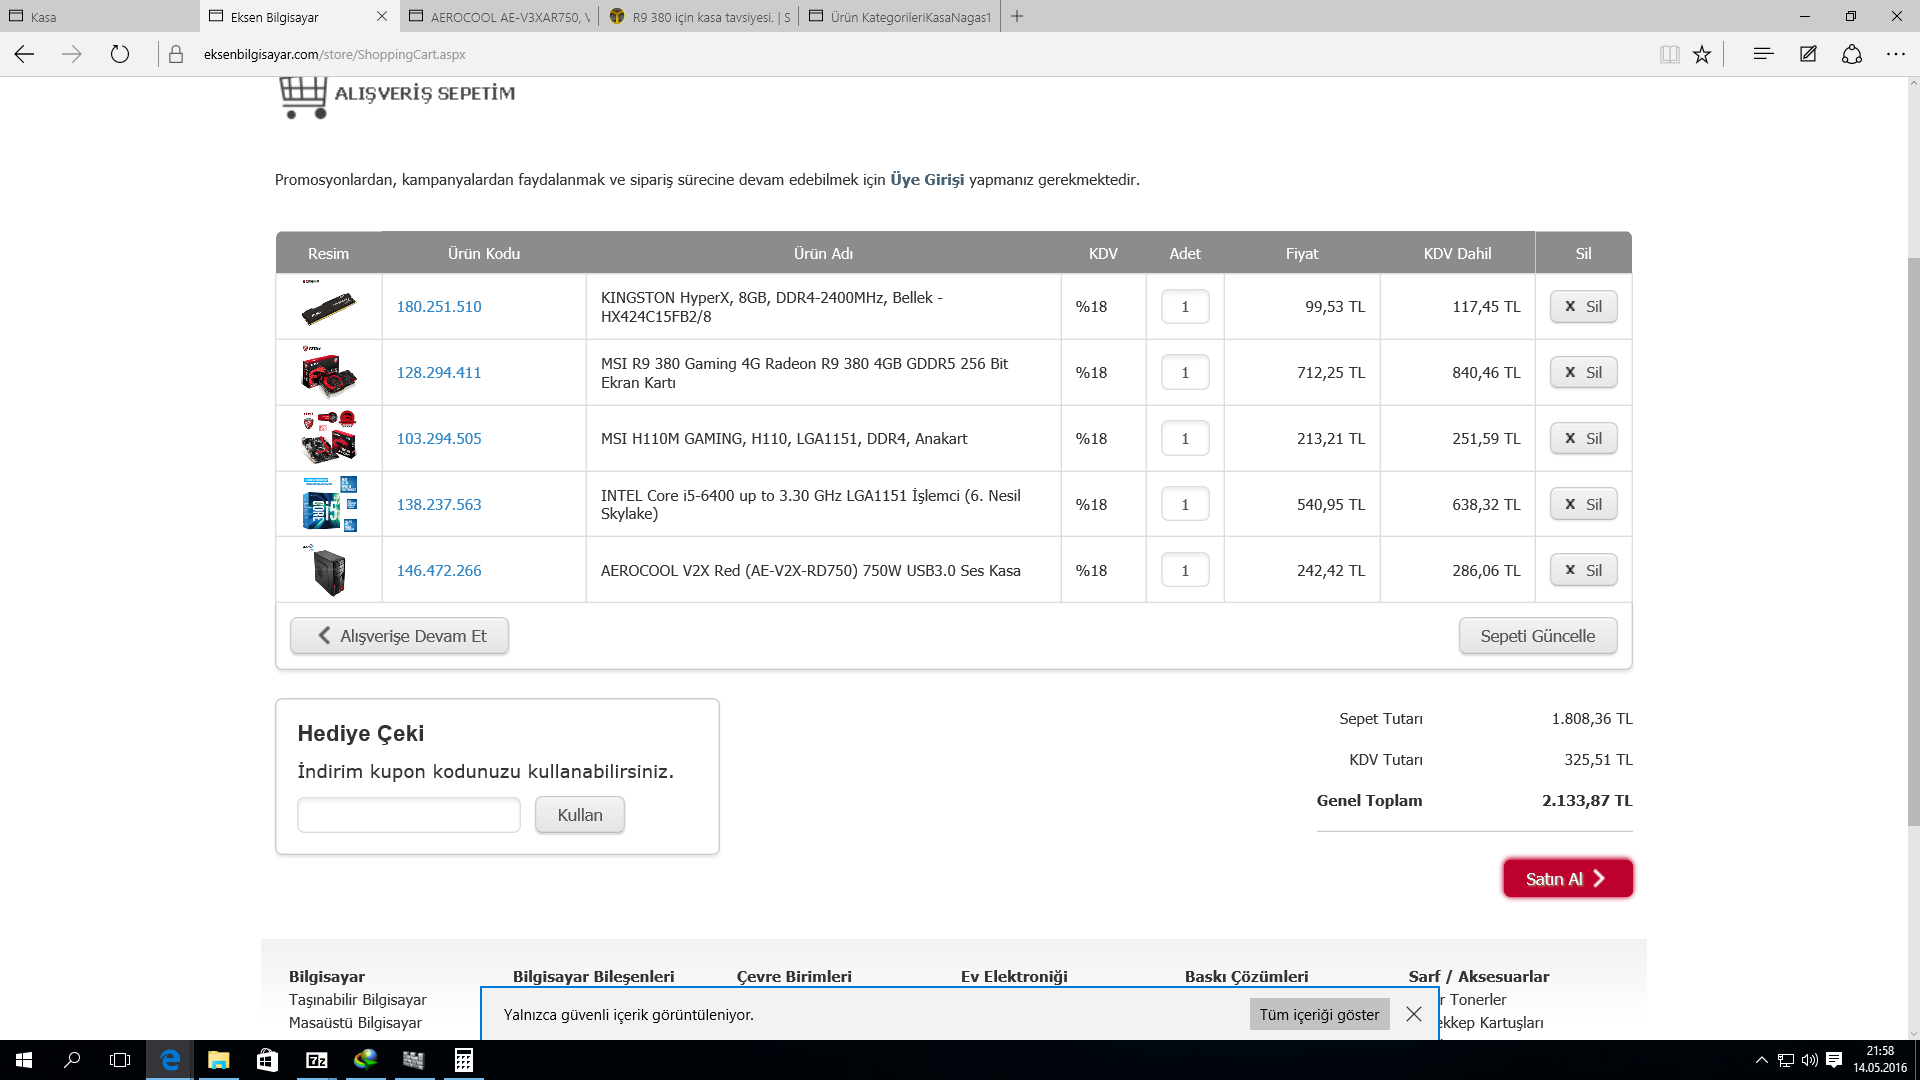Close the secure content notification bar
Screen dimensions: 1920x1080
[x=1413, y=1014]
